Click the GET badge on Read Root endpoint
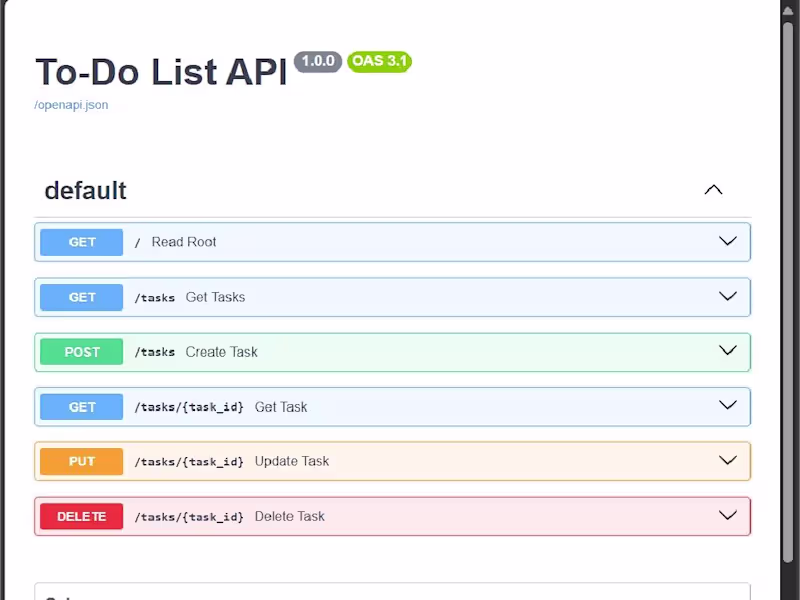Image resolution: width=800 pixels, height=600 pixels. 80,241
